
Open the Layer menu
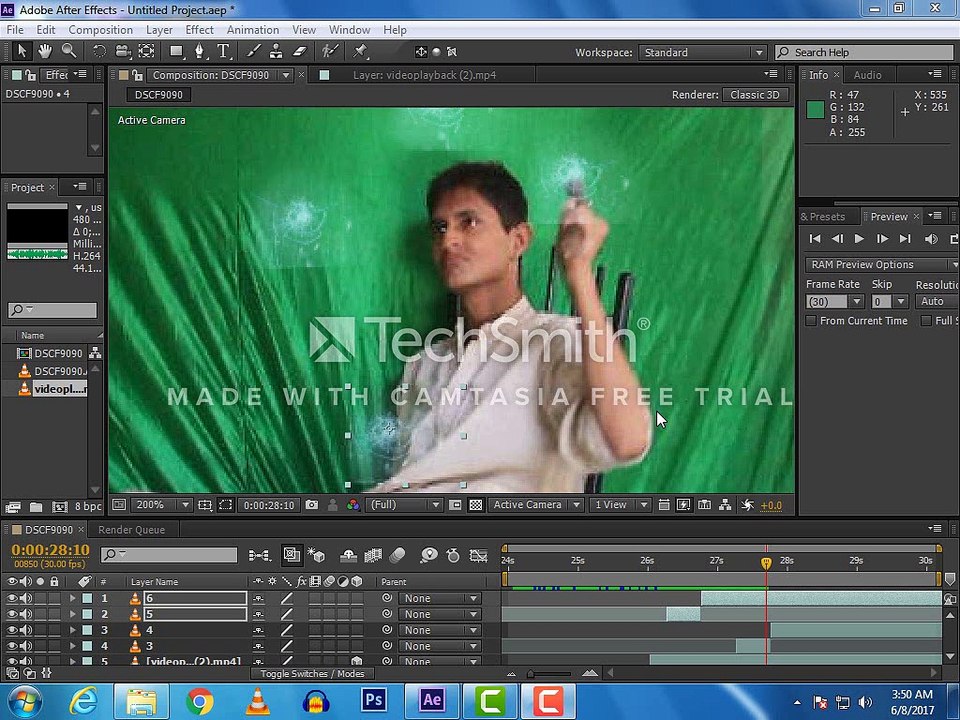click(x=159, y=30)
